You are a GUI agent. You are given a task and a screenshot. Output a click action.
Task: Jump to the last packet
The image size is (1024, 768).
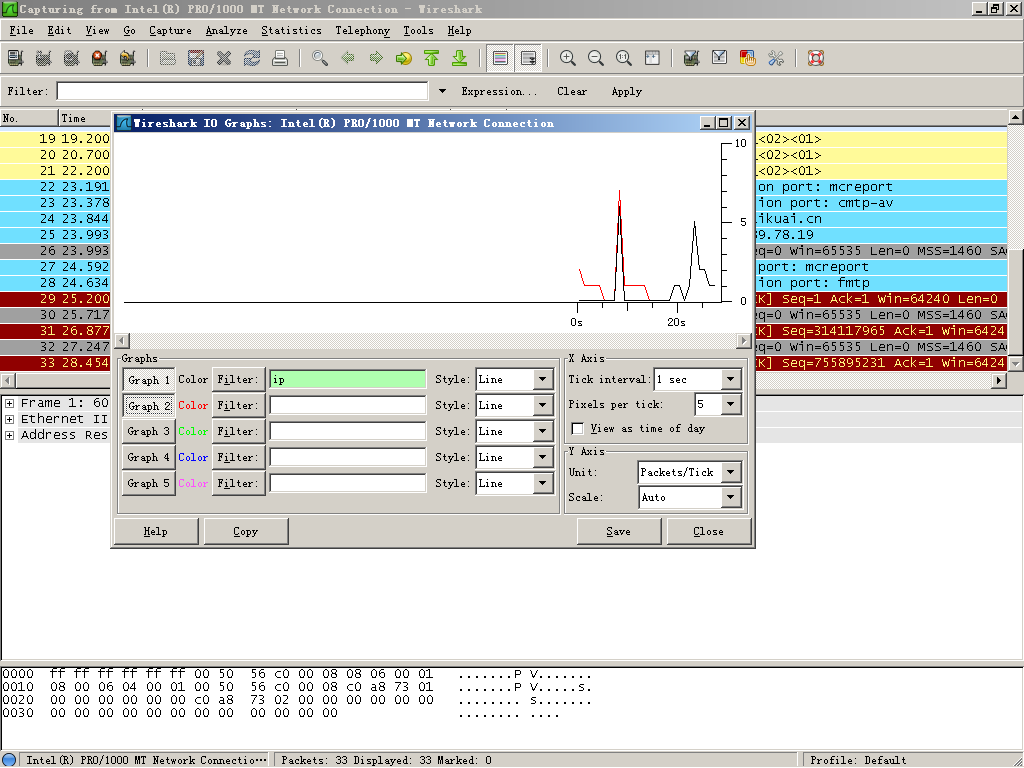tap(460, 58)
